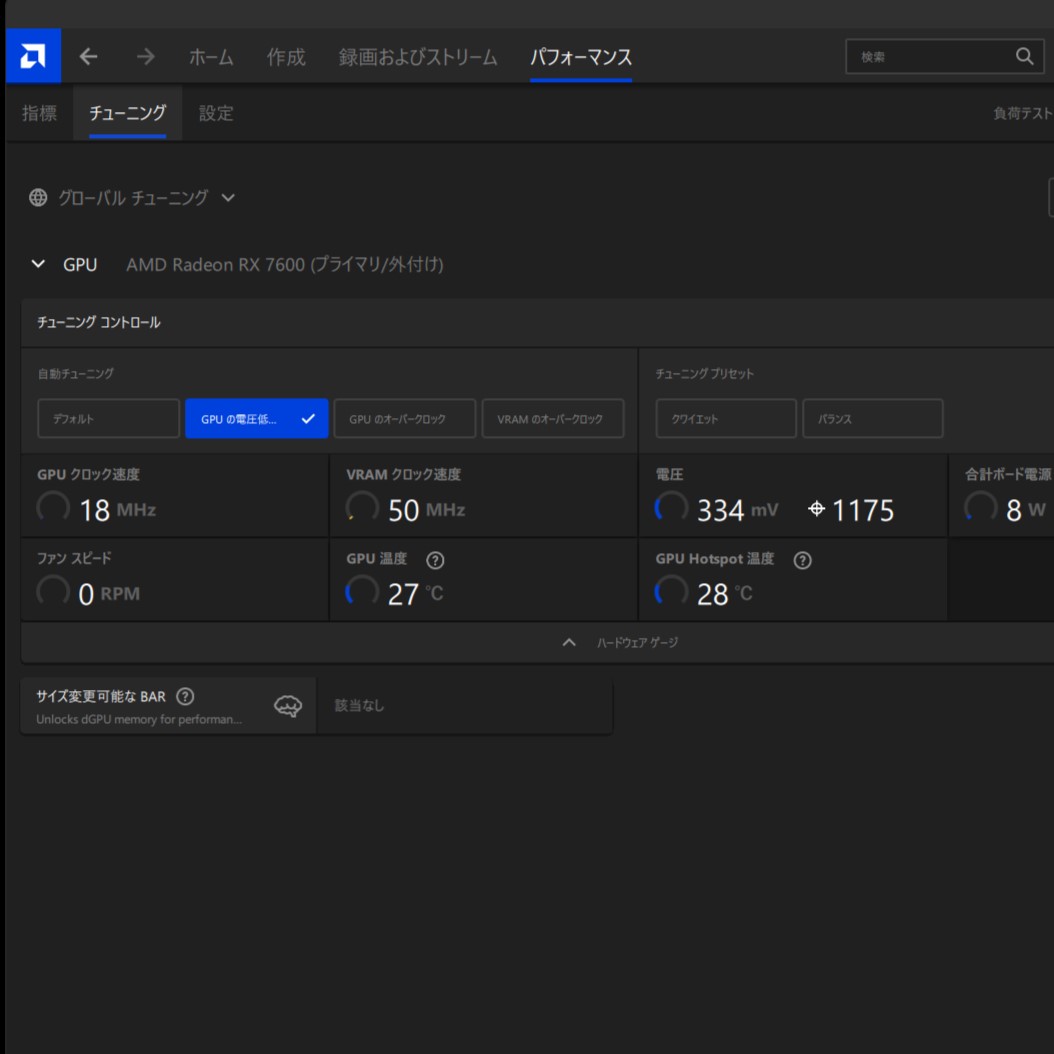Image resolution: width=1054 pixels, height=1054 pixels.
Task: Click the 負荷テスト link
Action: click(1023, 113)
